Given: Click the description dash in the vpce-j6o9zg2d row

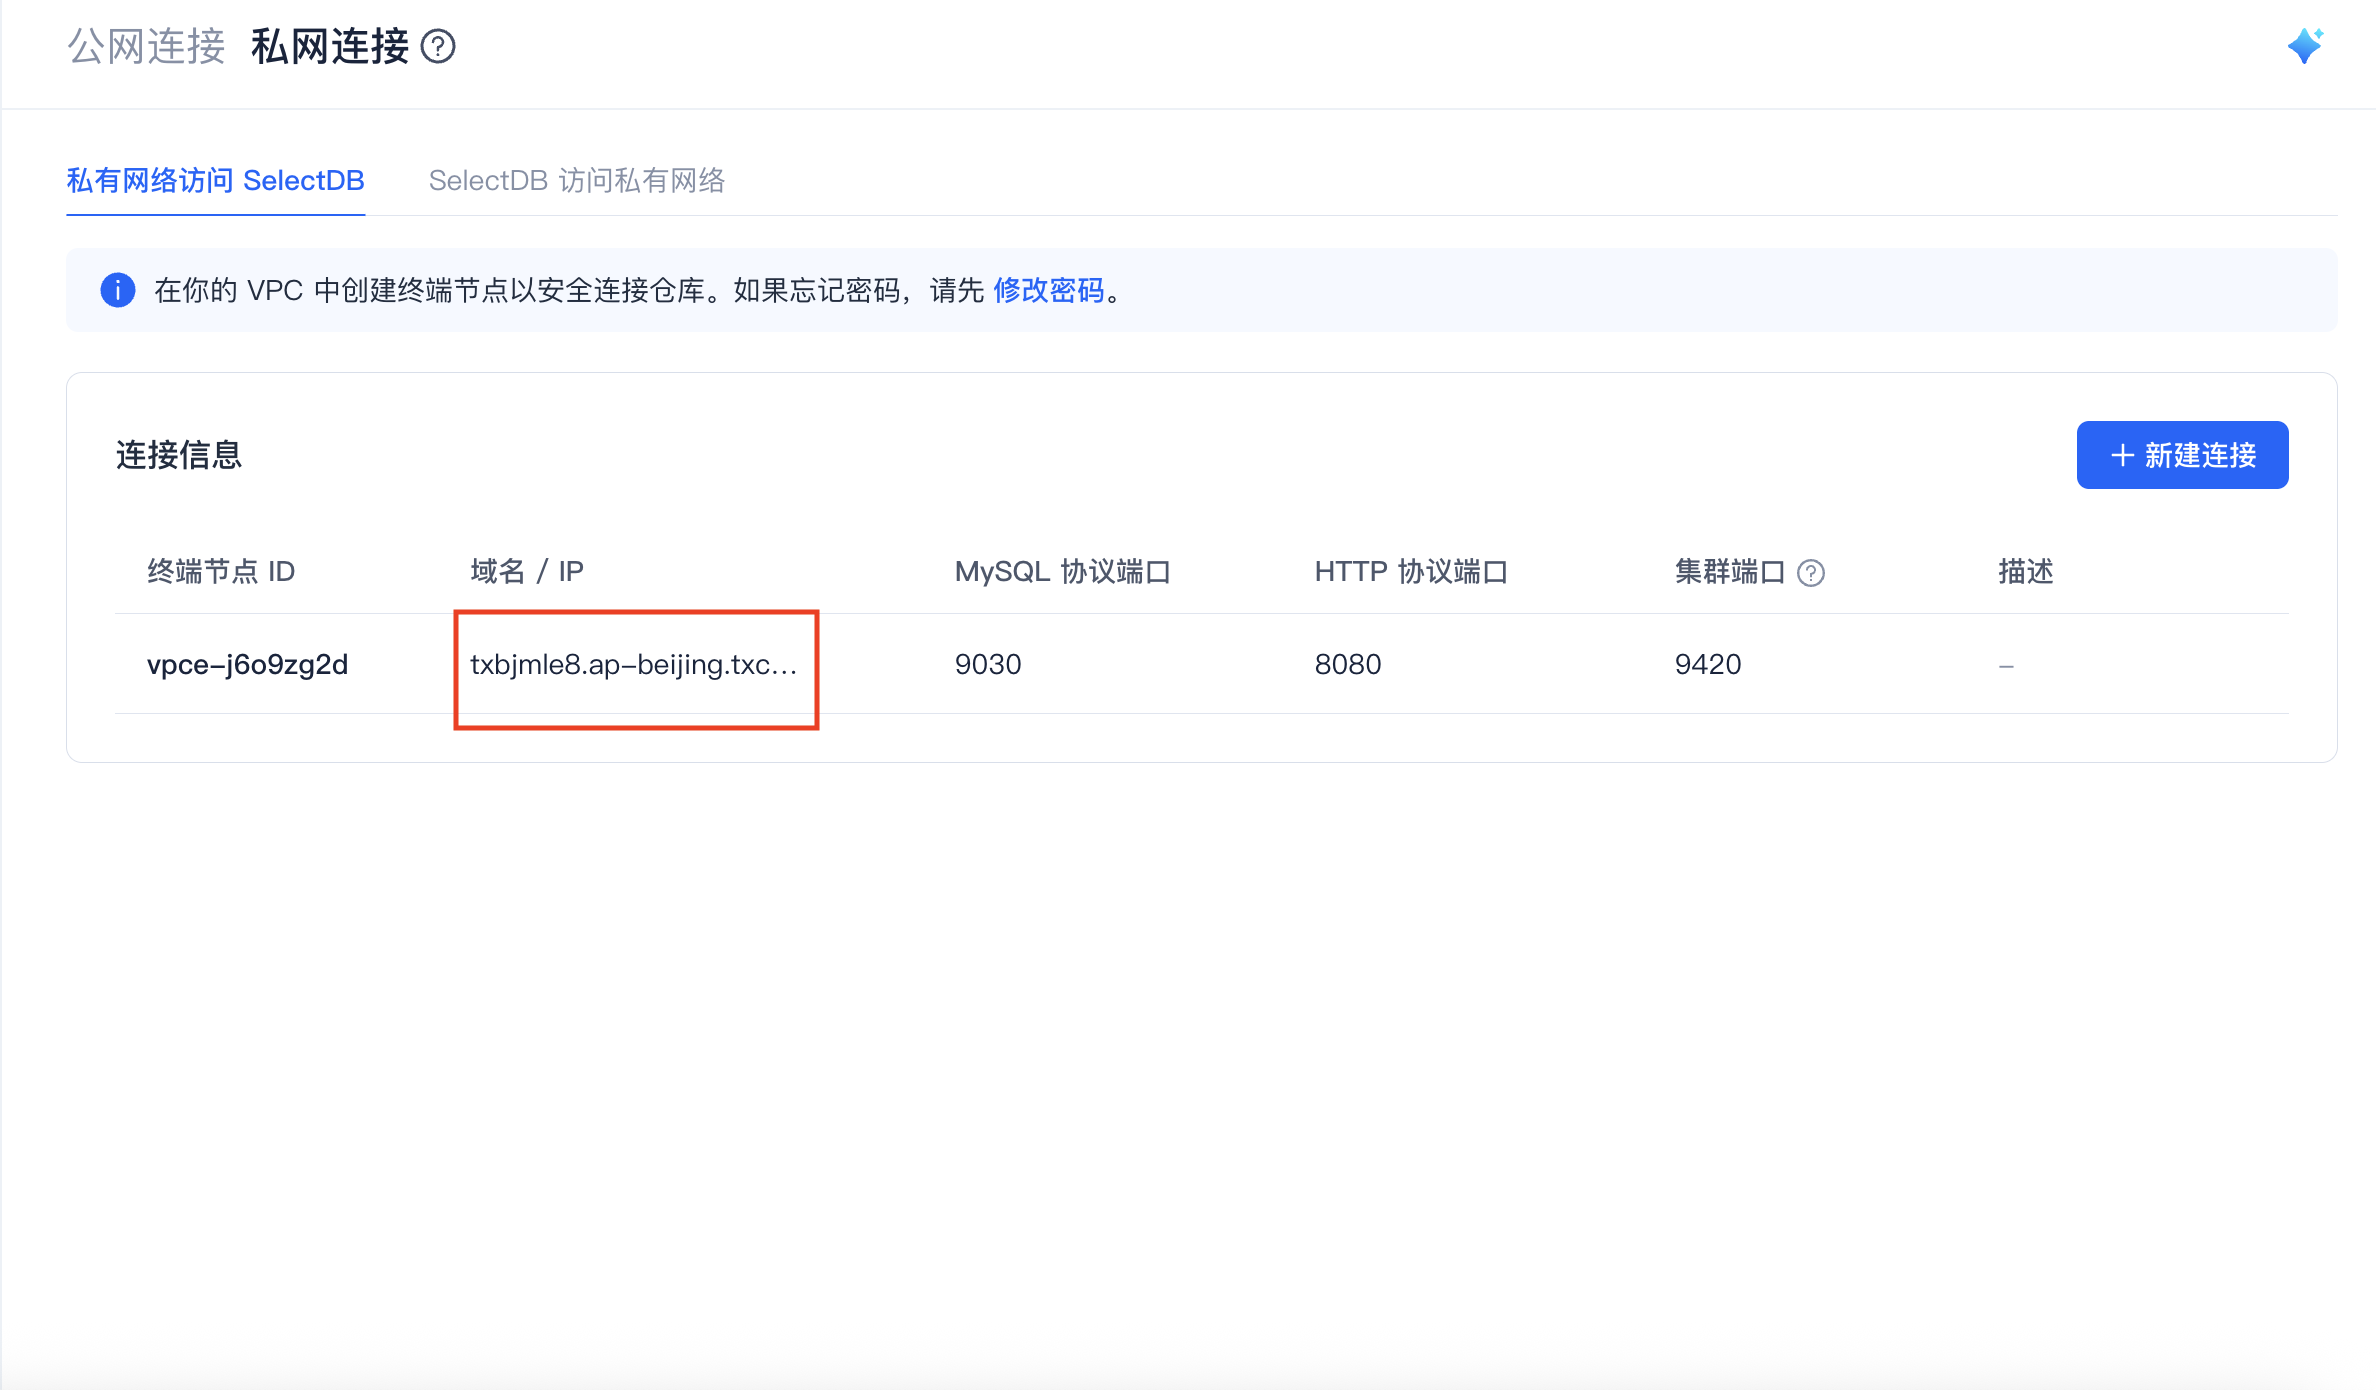Looking at the screenshot, I should [2006, 665].
